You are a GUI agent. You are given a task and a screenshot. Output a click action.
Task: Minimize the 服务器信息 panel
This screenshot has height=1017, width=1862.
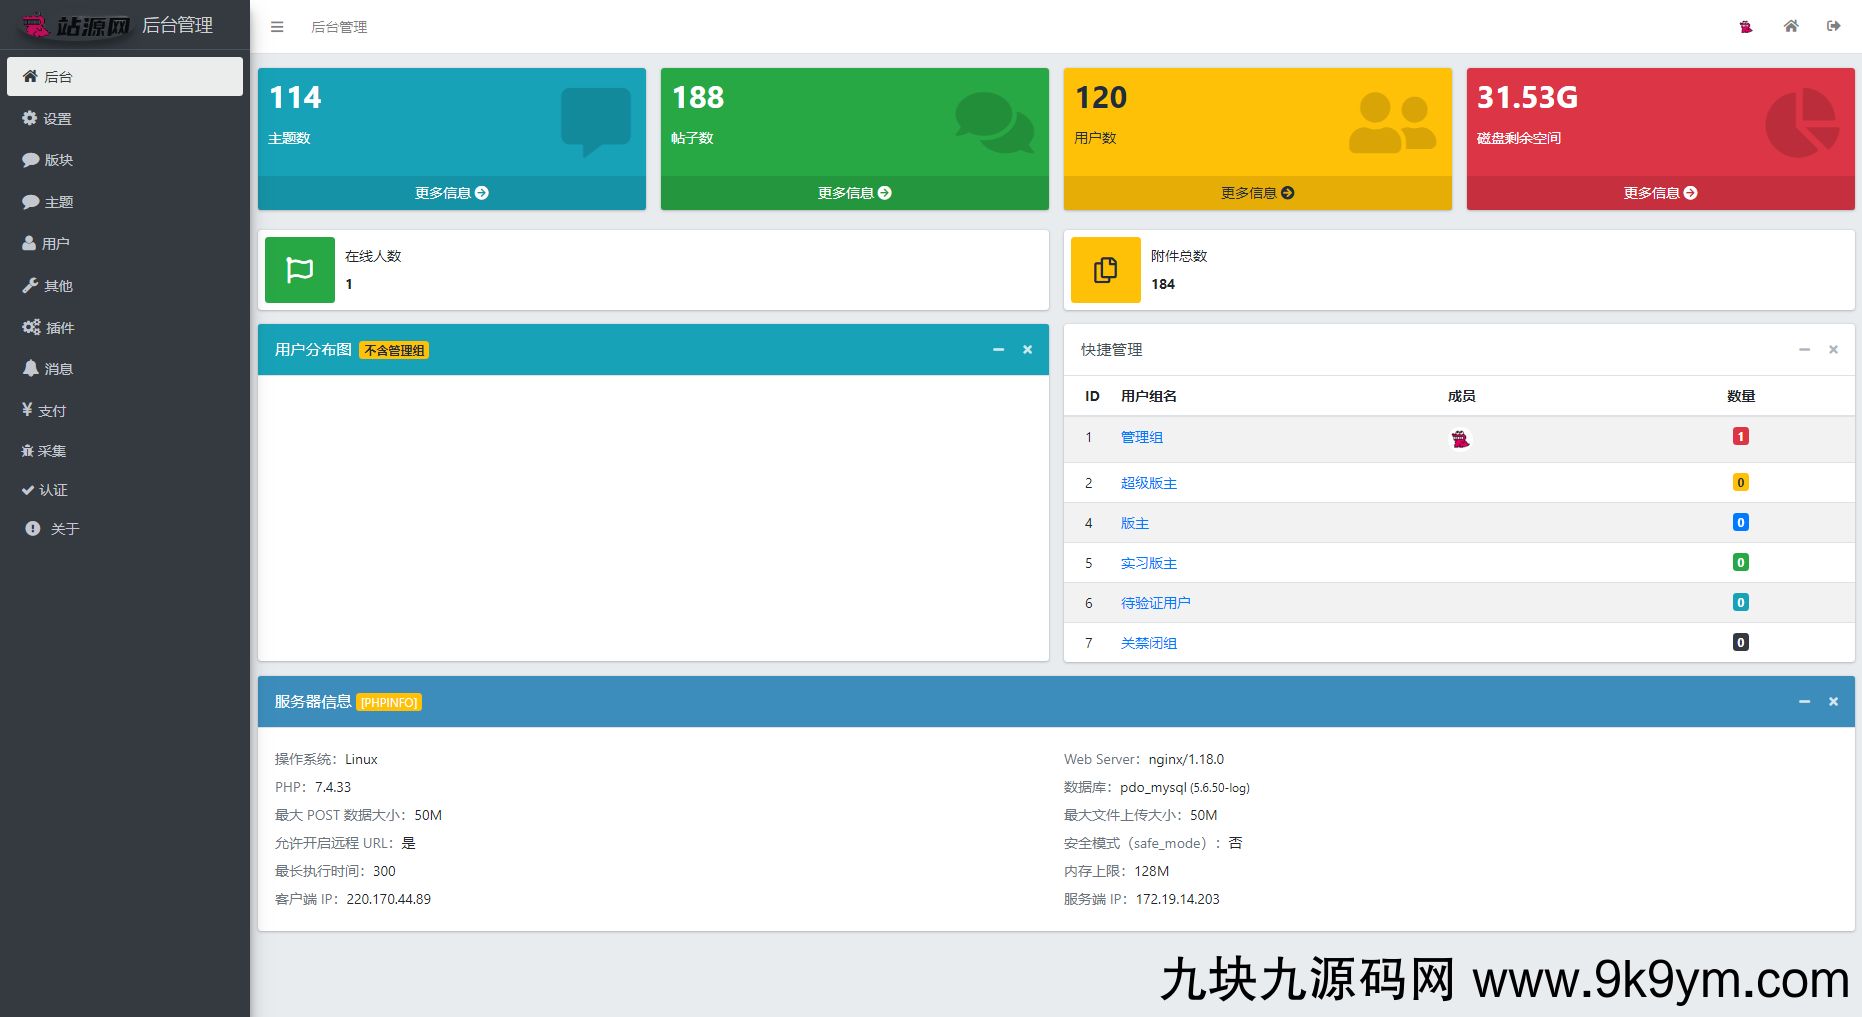1804,702
